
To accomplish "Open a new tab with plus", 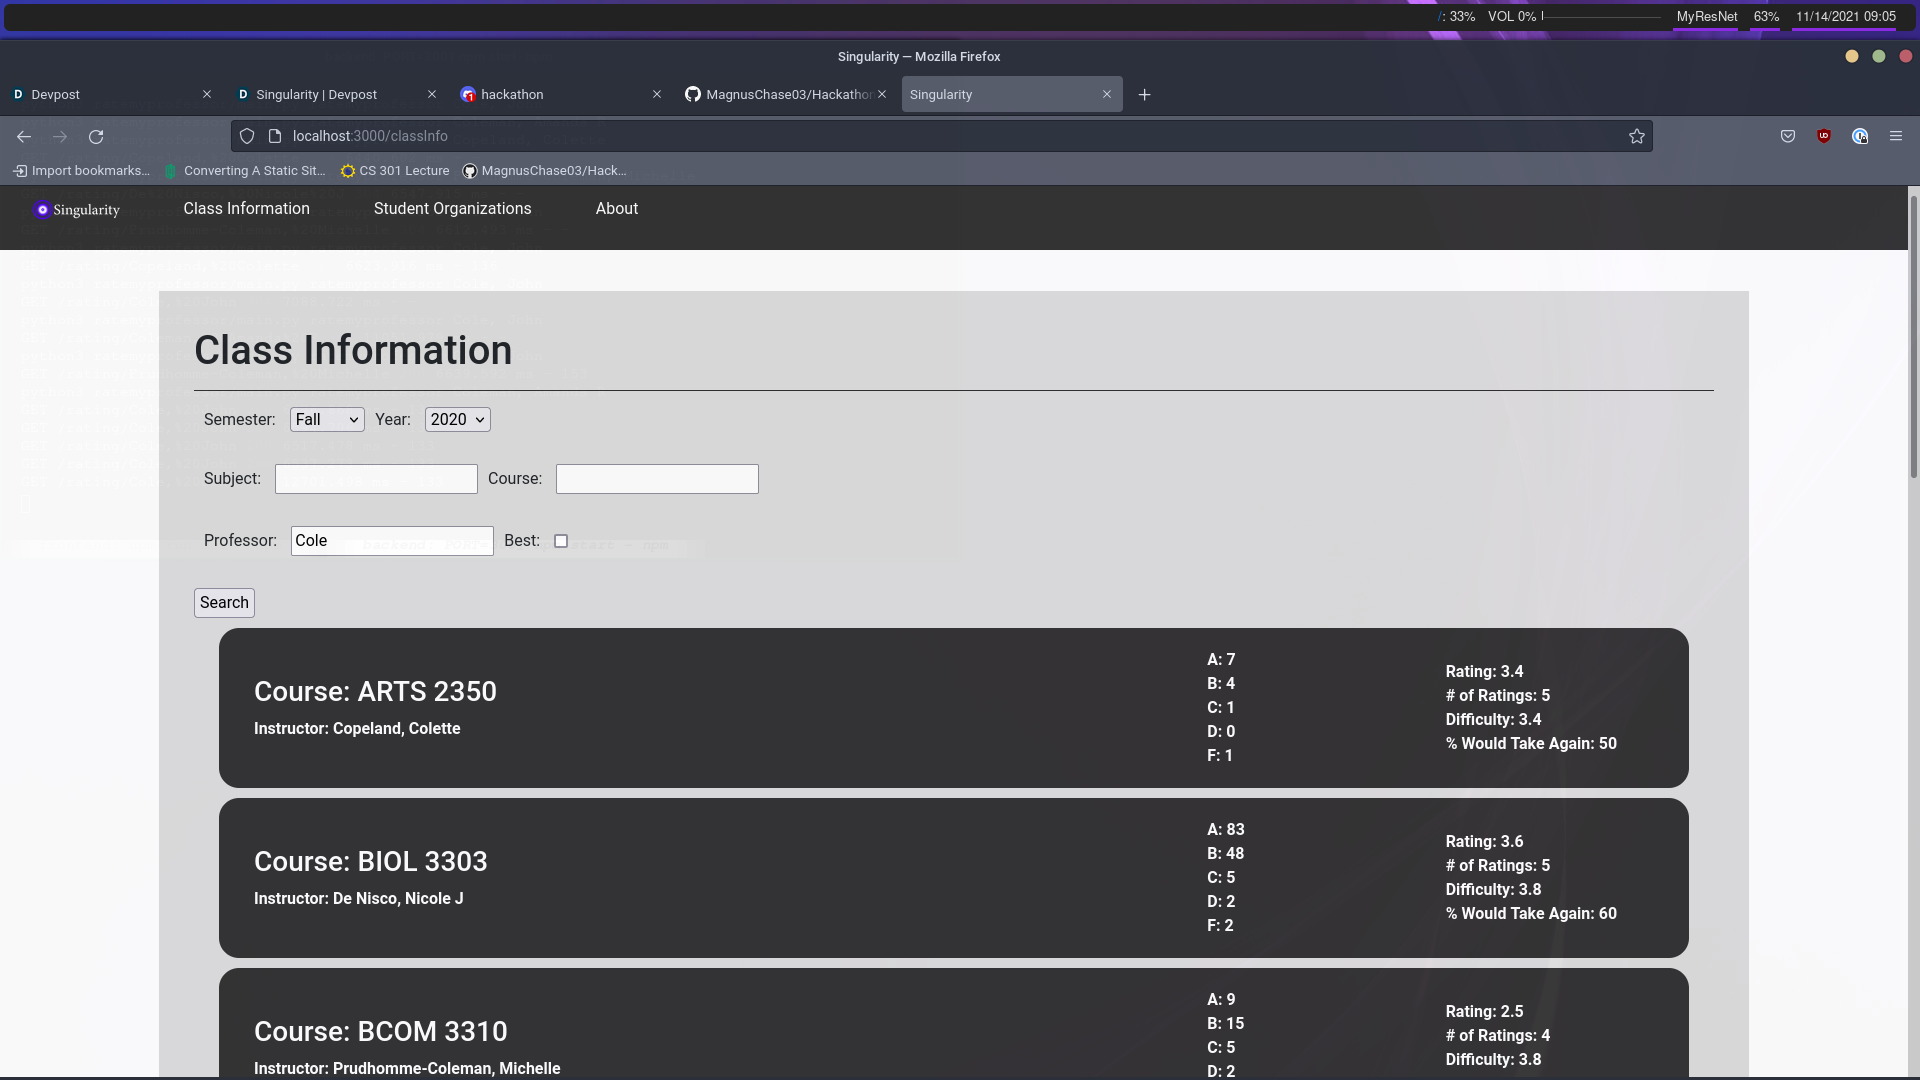I will pos(1145,95).
